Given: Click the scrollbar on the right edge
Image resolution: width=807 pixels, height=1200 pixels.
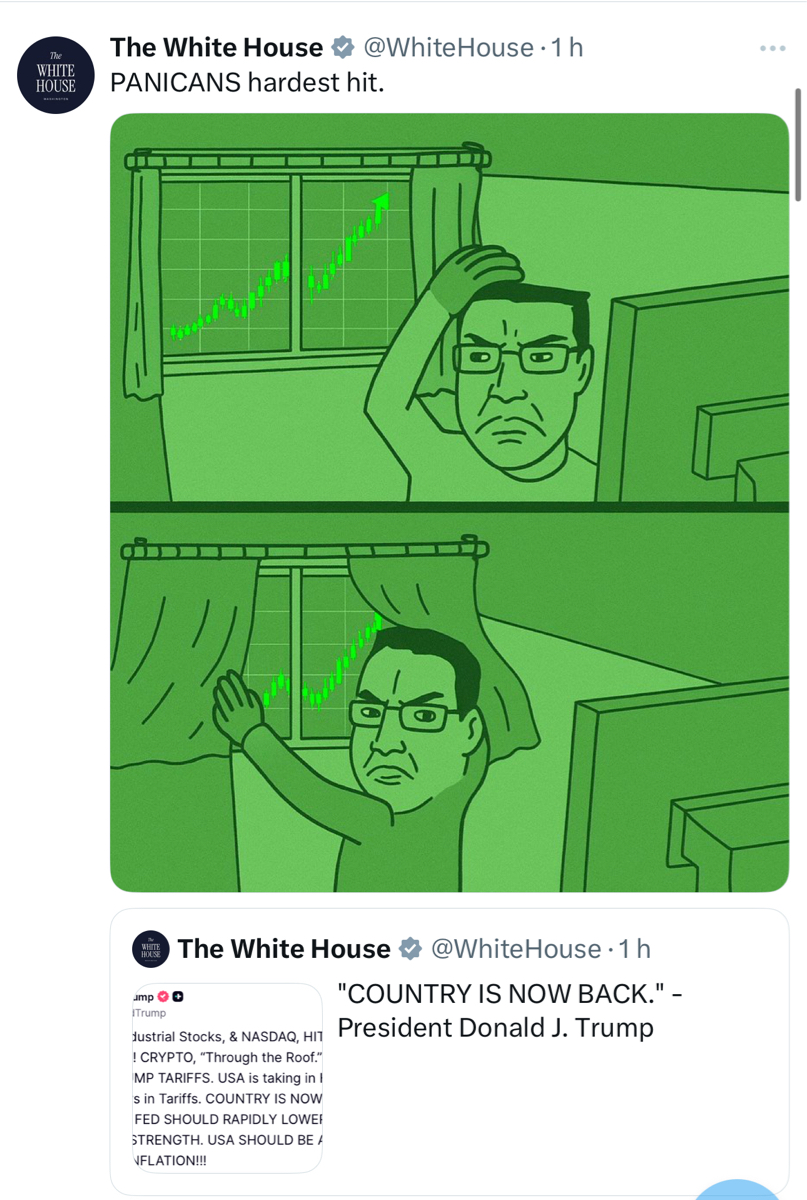Looking at the screenshot, I should (x=798, y=146).
